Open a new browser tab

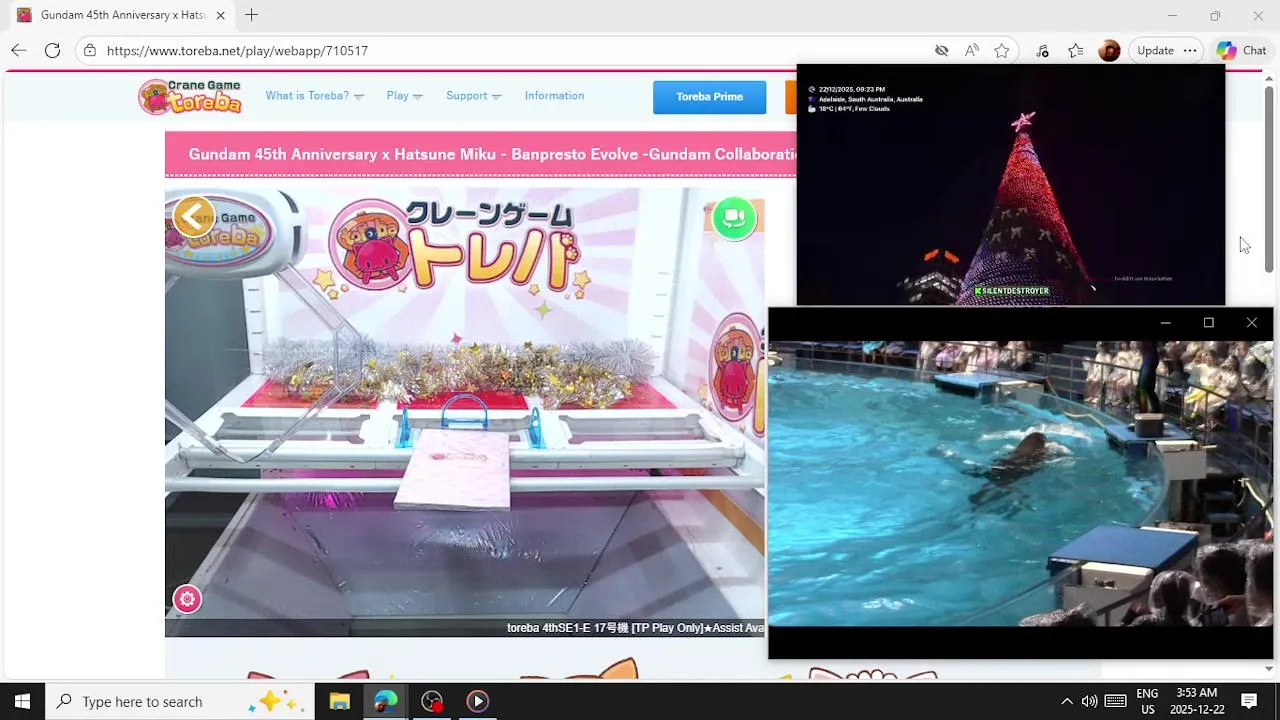tap(252, 15)
